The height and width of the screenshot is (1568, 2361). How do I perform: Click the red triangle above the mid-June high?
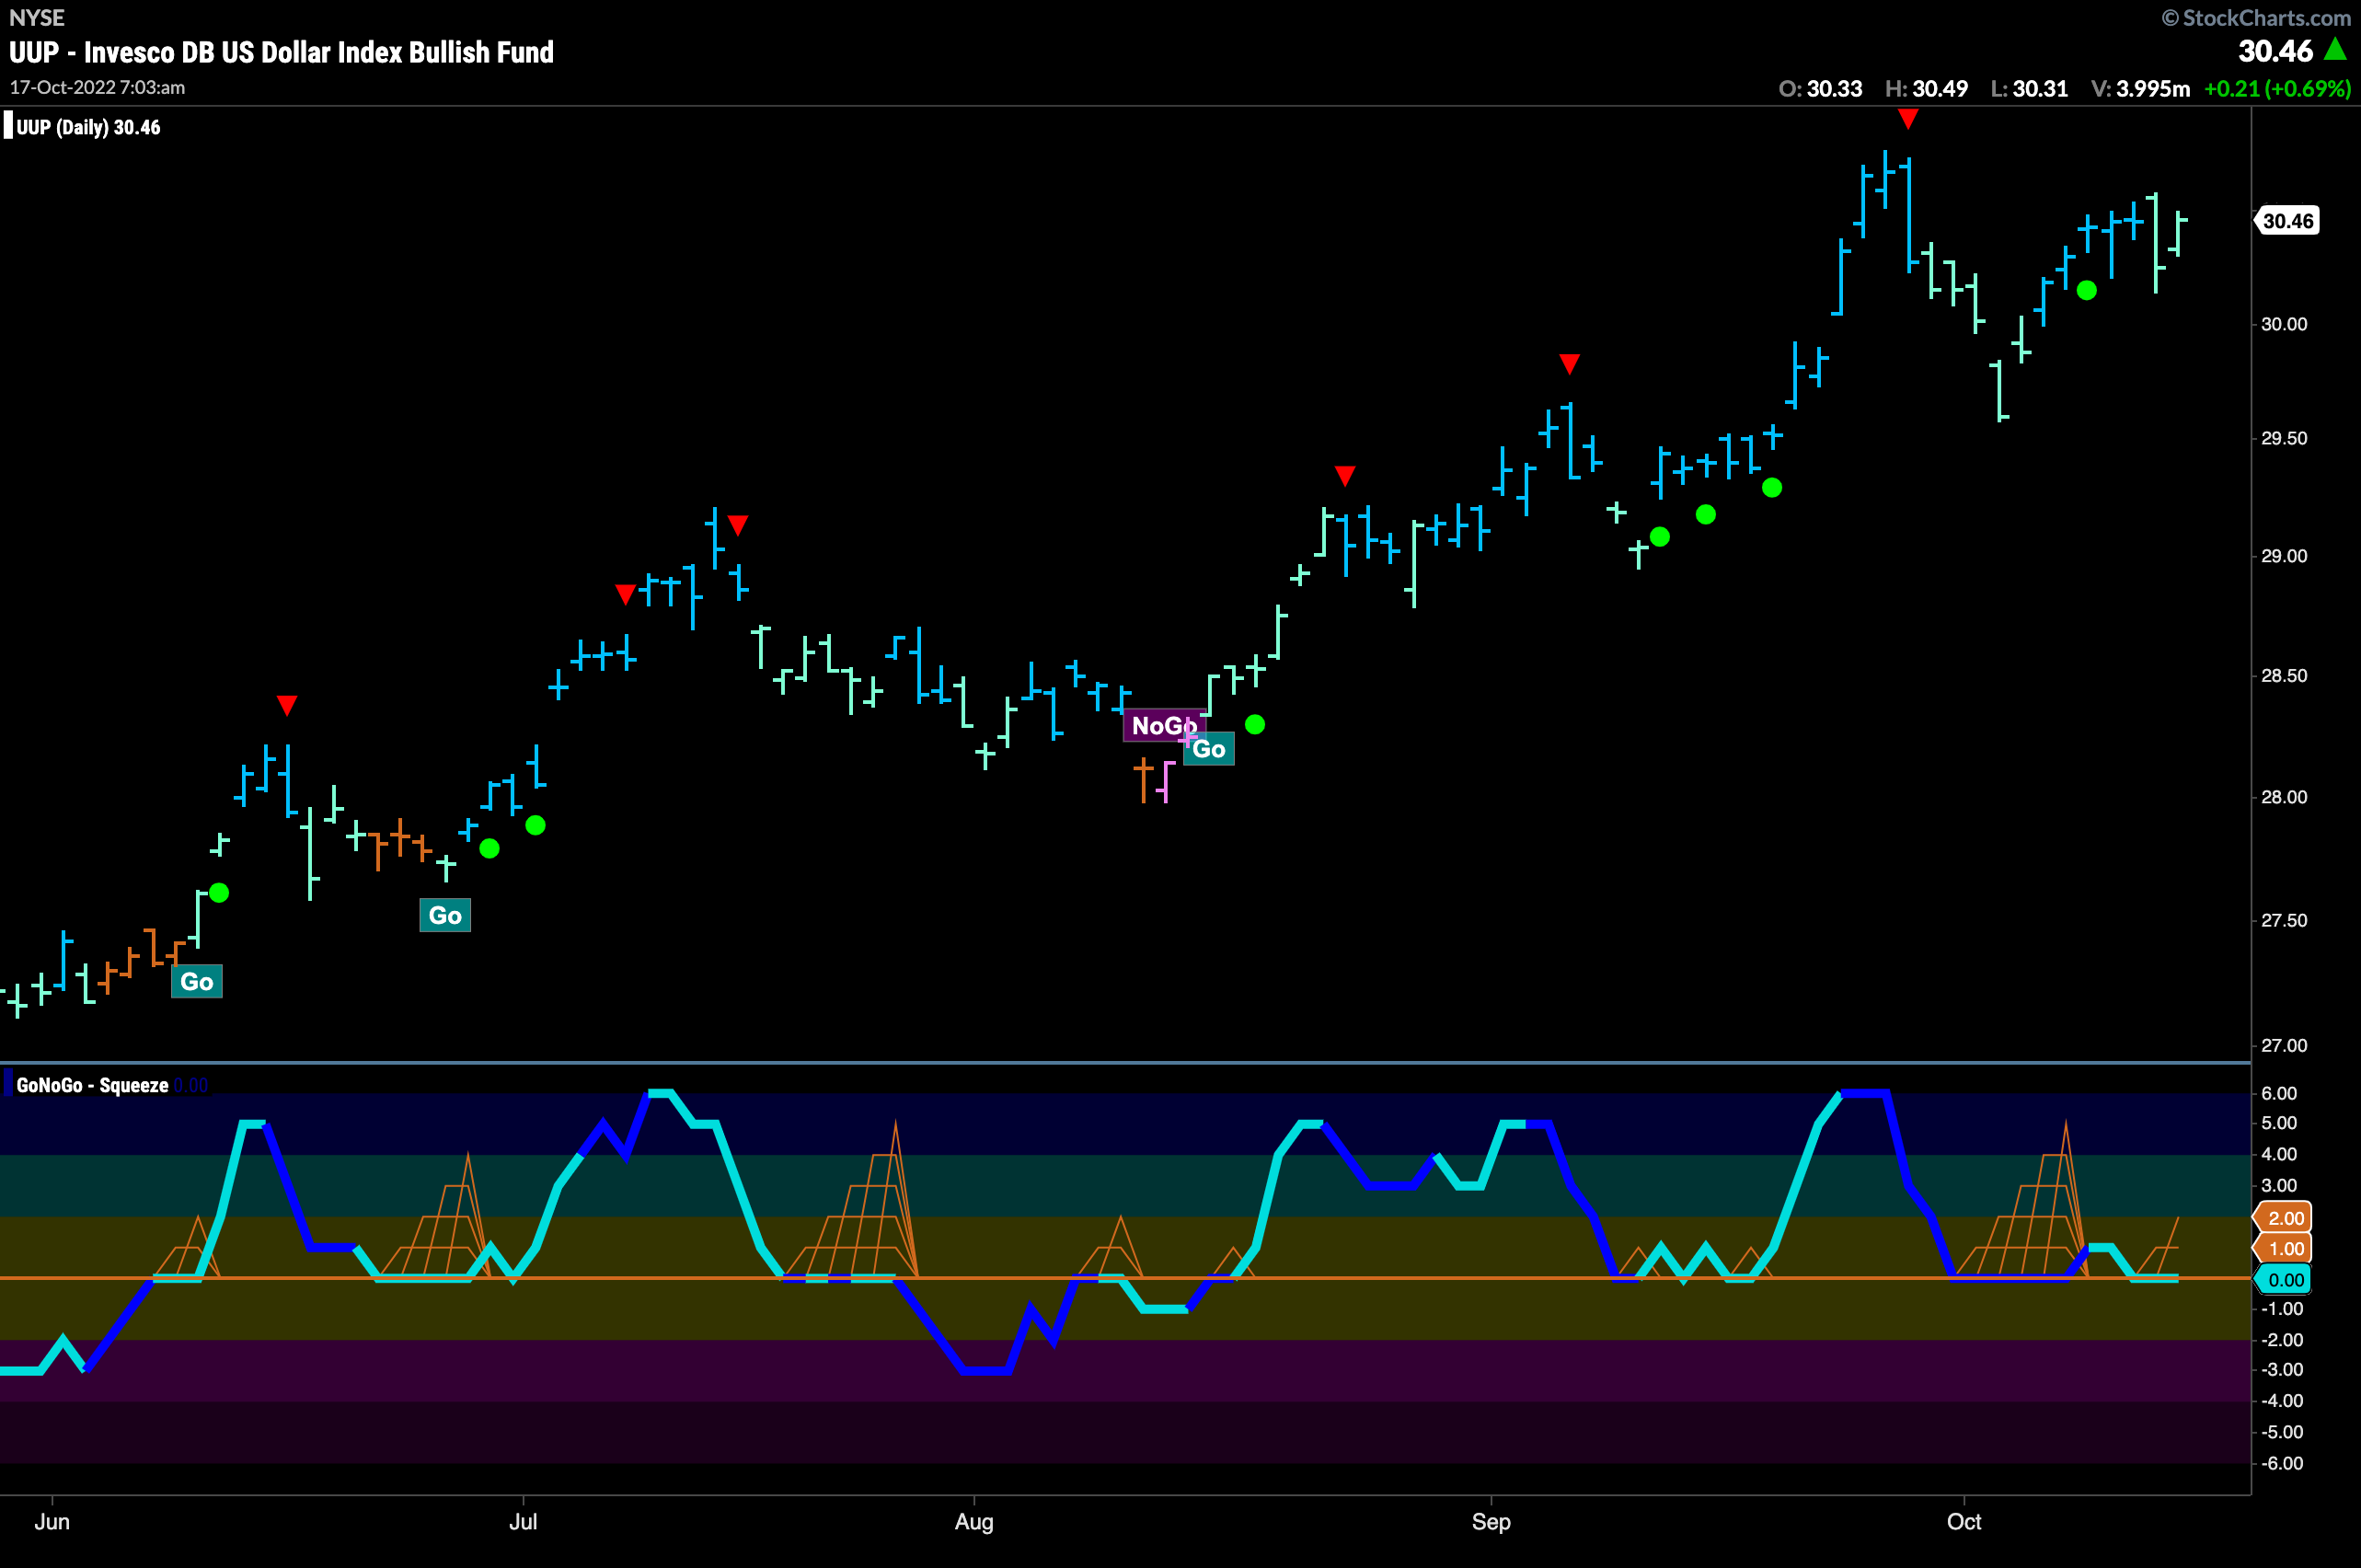(x=287, y=706)
